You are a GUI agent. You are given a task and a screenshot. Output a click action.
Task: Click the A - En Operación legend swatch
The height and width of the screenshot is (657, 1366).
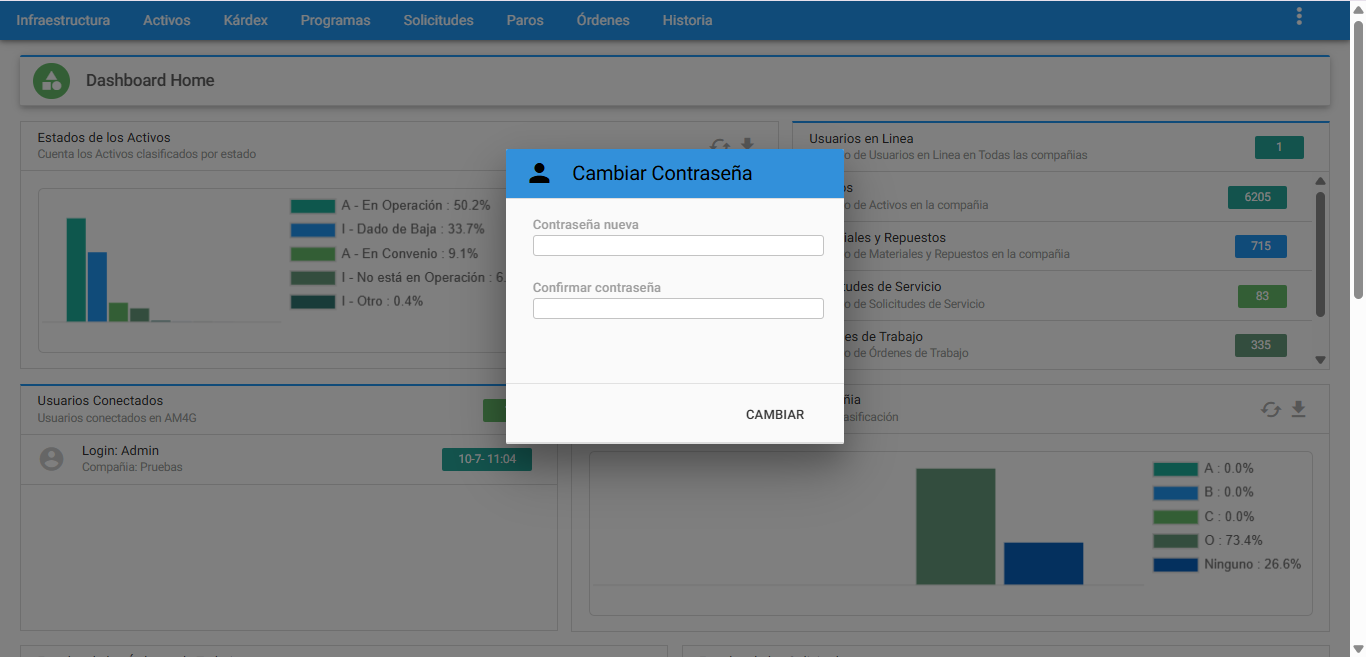click(x=313, y=206)
